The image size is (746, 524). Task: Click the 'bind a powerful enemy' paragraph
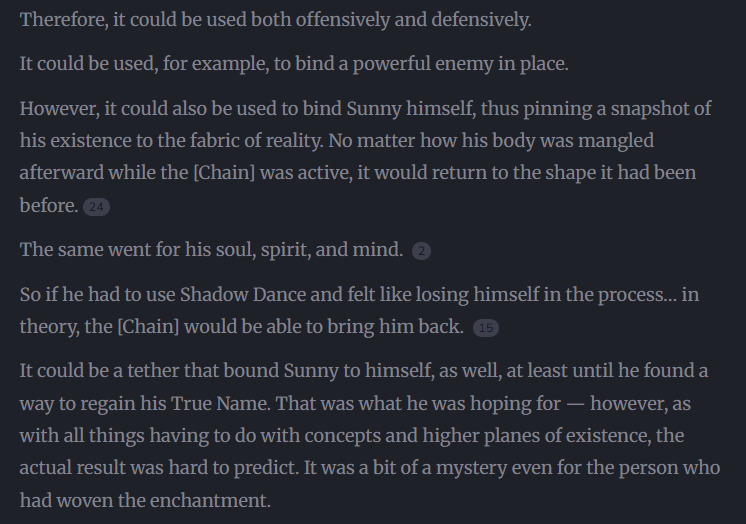(x=294, y=64)
